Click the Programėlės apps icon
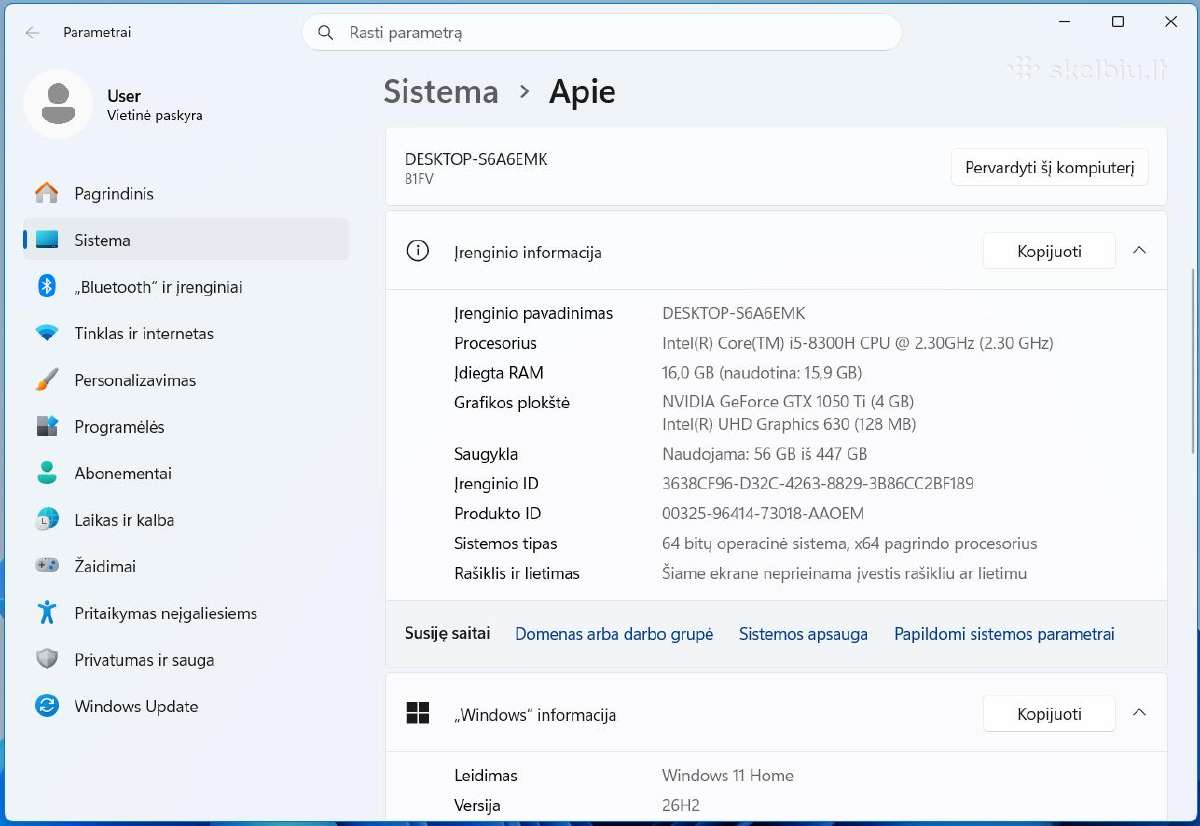The width and height of the screenshot is (1200, 826). click(47, 426)
